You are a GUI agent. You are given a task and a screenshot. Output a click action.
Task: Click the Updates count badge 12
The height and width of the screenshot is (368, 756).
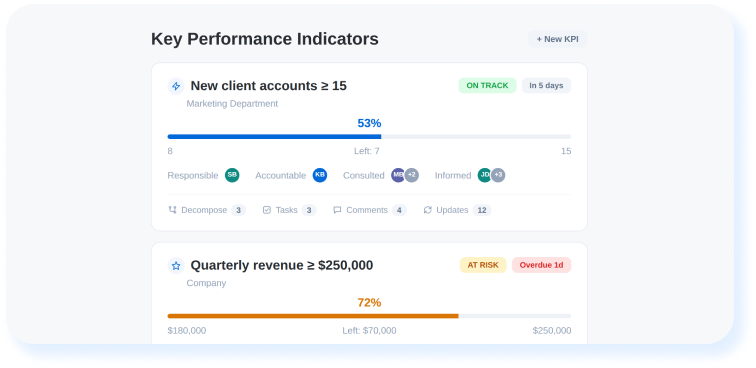tap(482, 210)
